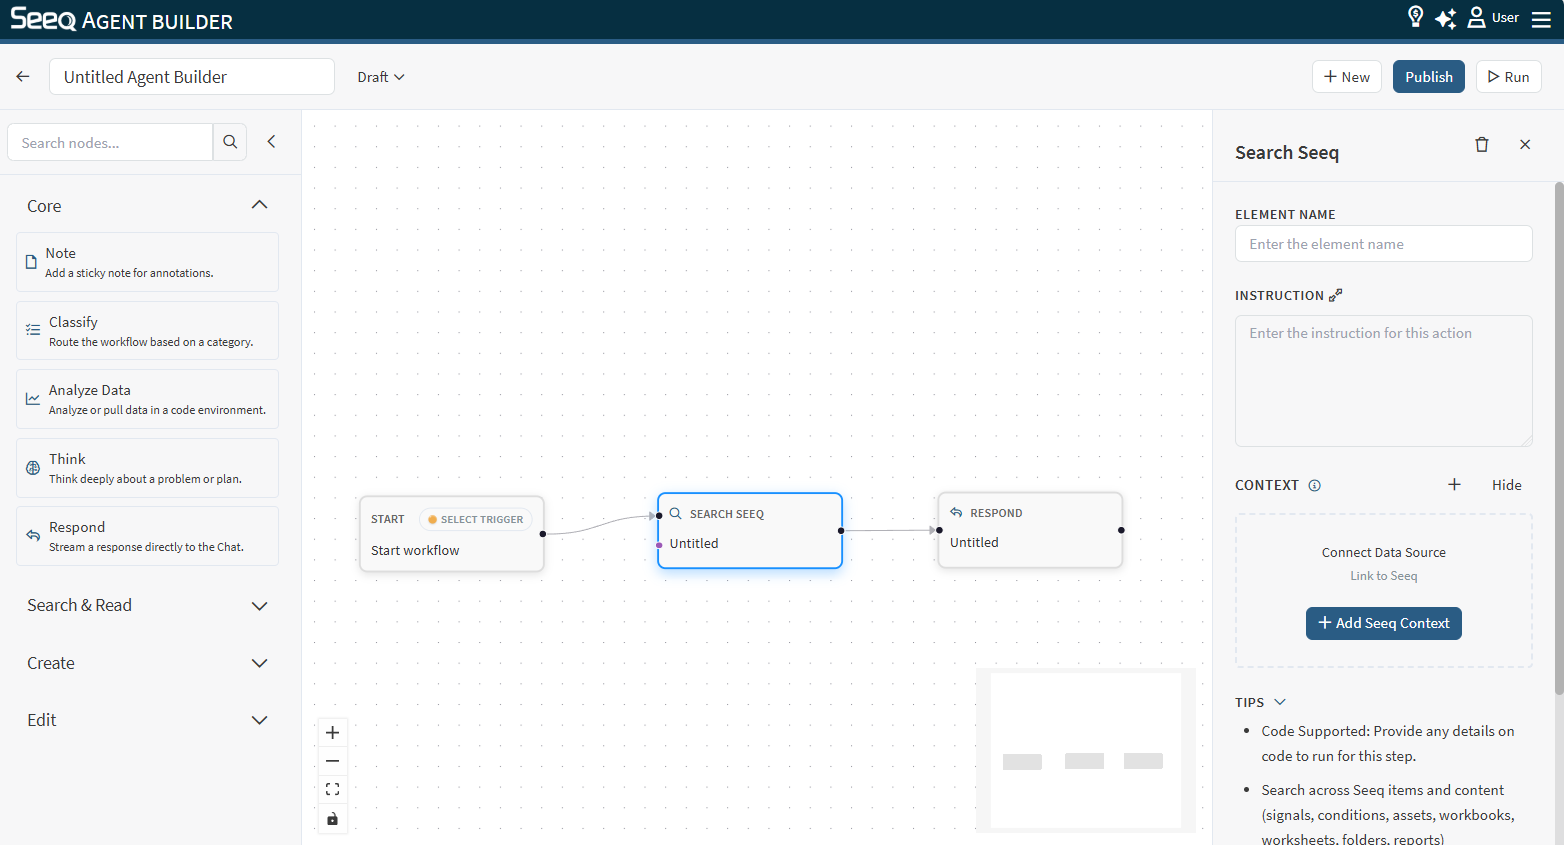The width and height of the screenshot is (1564, 845).
Task: Click the search nodes magnifier button
Action: [230, 142]
